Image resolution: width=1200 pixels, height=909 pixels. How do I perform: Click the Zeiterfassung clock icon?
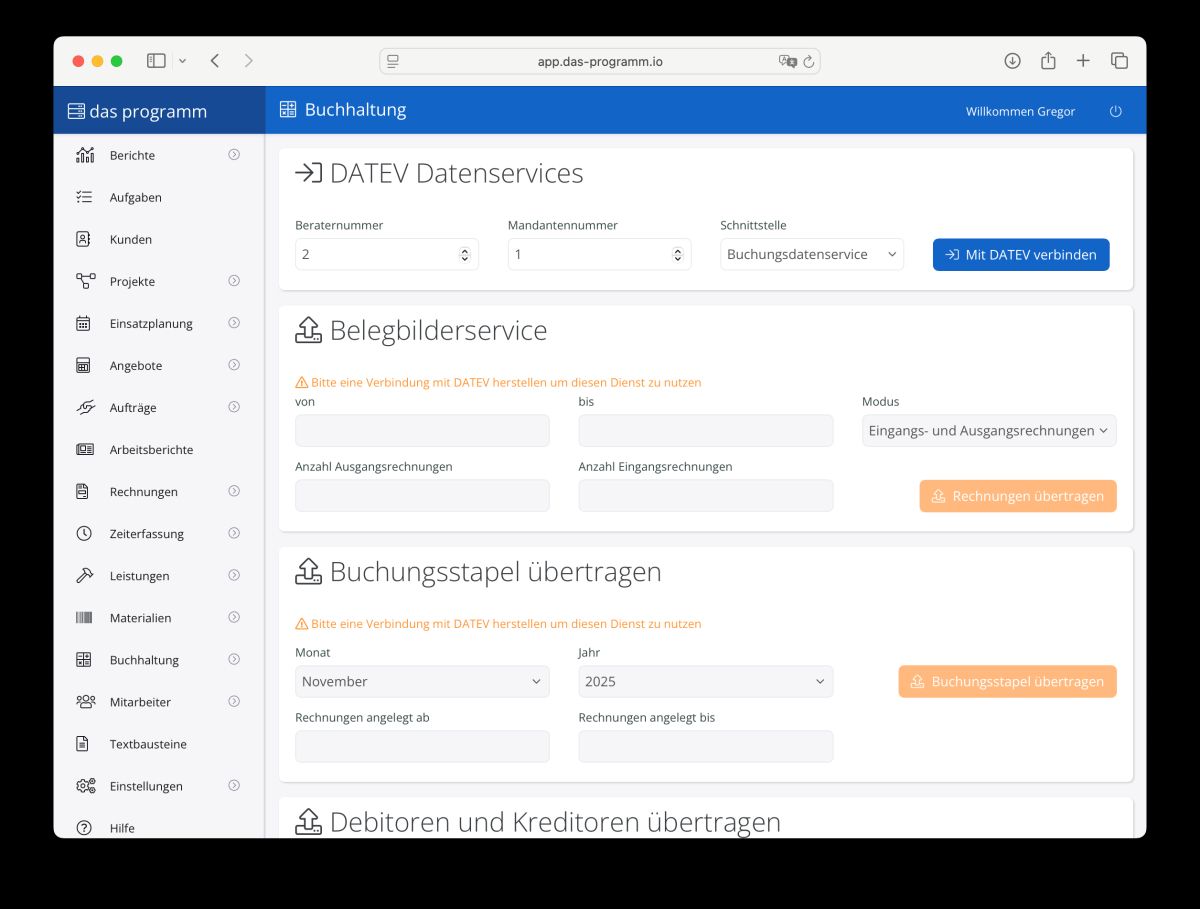(x=85, y=534)
